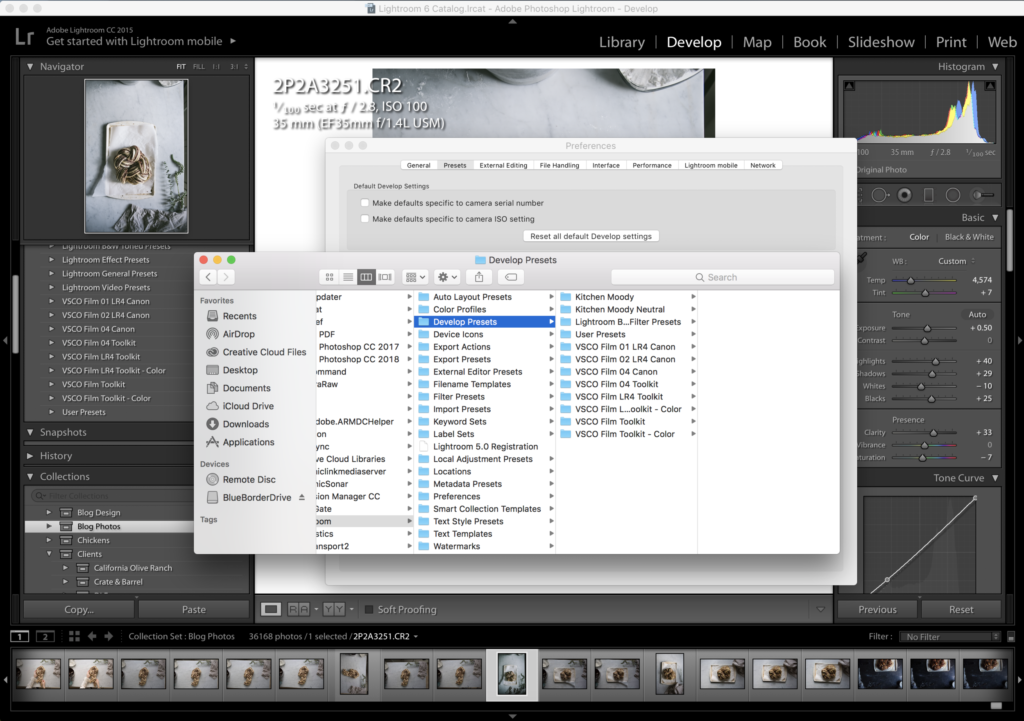Open WB Custom dropdown

(x=957, y=261)
